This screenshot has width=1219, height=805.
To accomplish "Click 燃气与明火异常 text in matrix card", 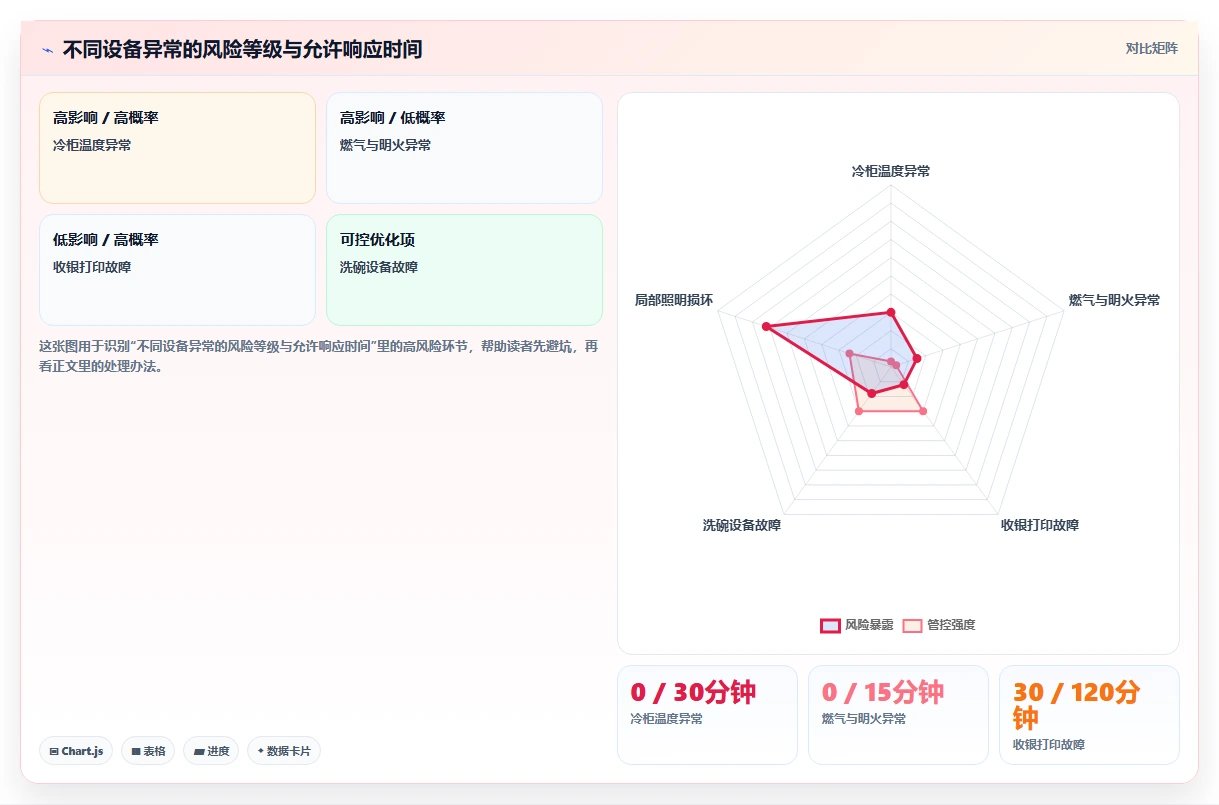I will click(x=386, y=145).
